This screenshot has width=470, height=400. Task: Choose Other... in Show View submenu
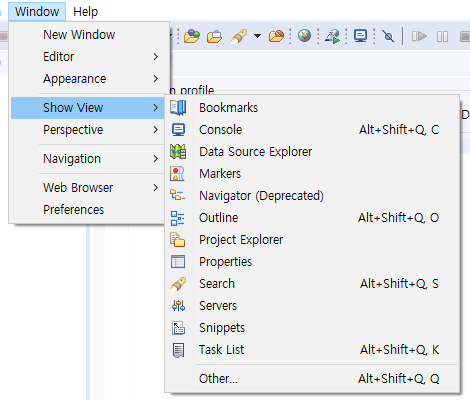point(313,379)
